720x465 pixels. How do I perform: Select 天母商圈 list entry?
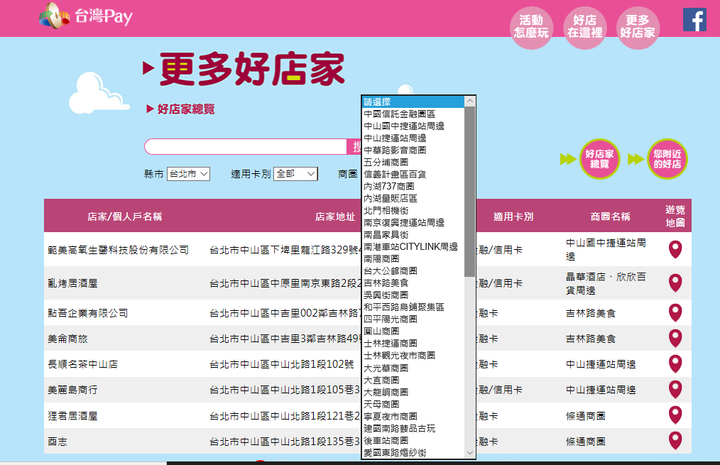click(413, 404)
